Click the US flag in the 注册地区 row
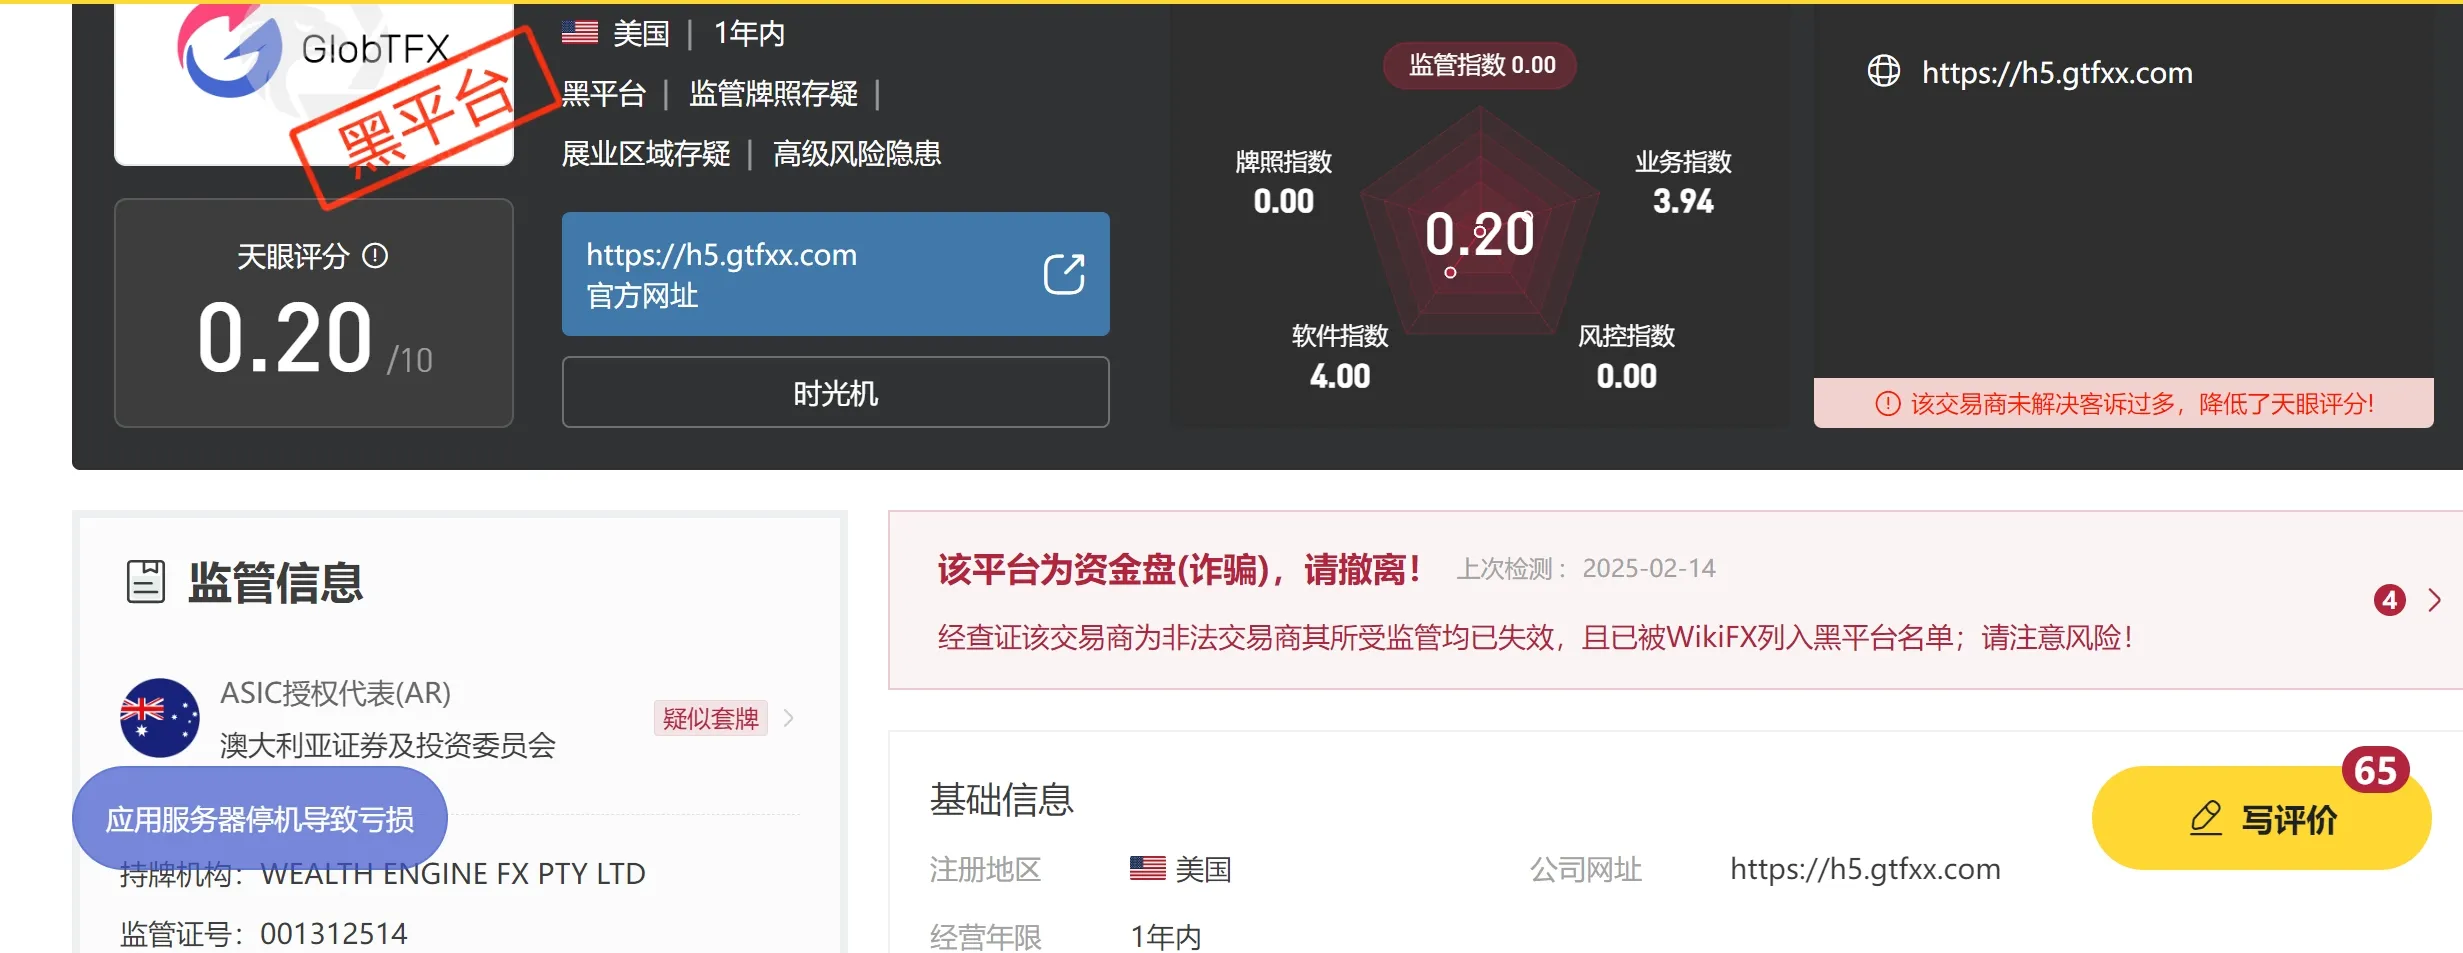Image resolution: width=2463 pixels, height=953 pixels. click(1148, 868)
